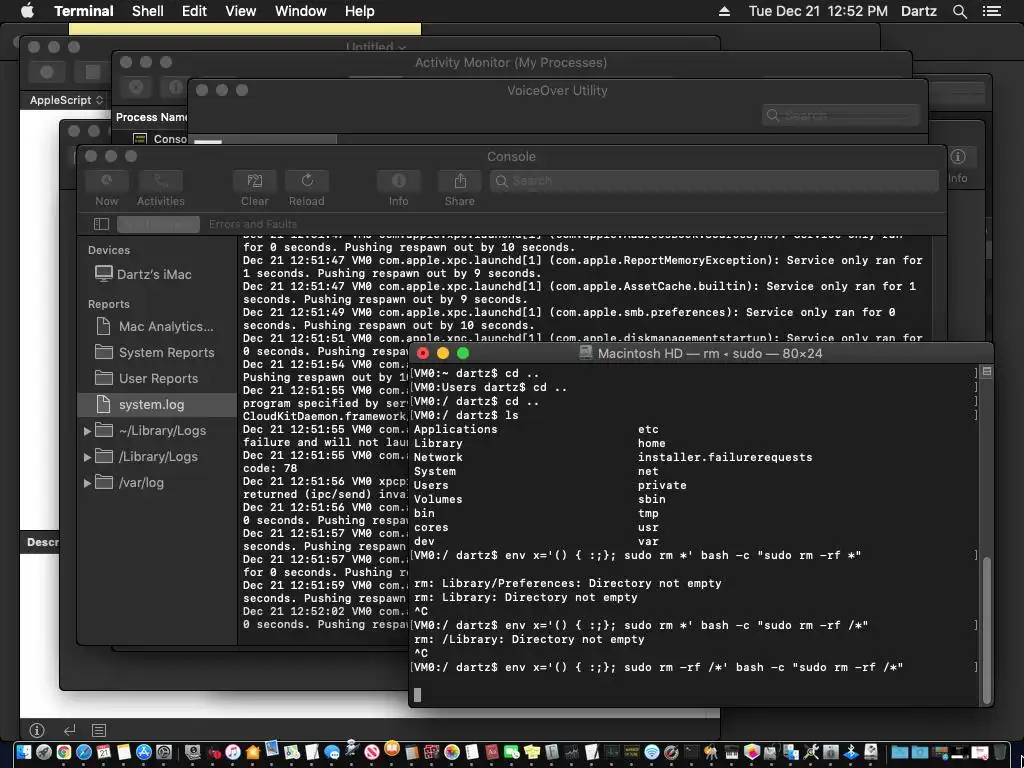Open iTunes from the Dock
The height and width of the screenshot is (768, 1024).
[232, 752]
